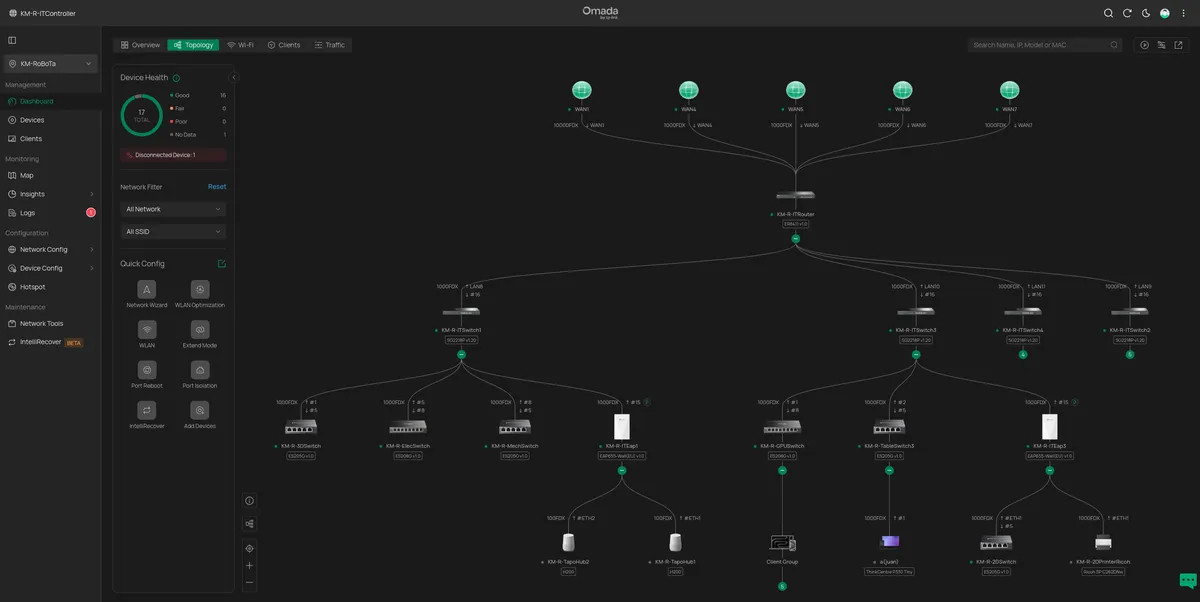Click the WAN1 globe icon
The image size is (1200, 602).
coord(581,91)
